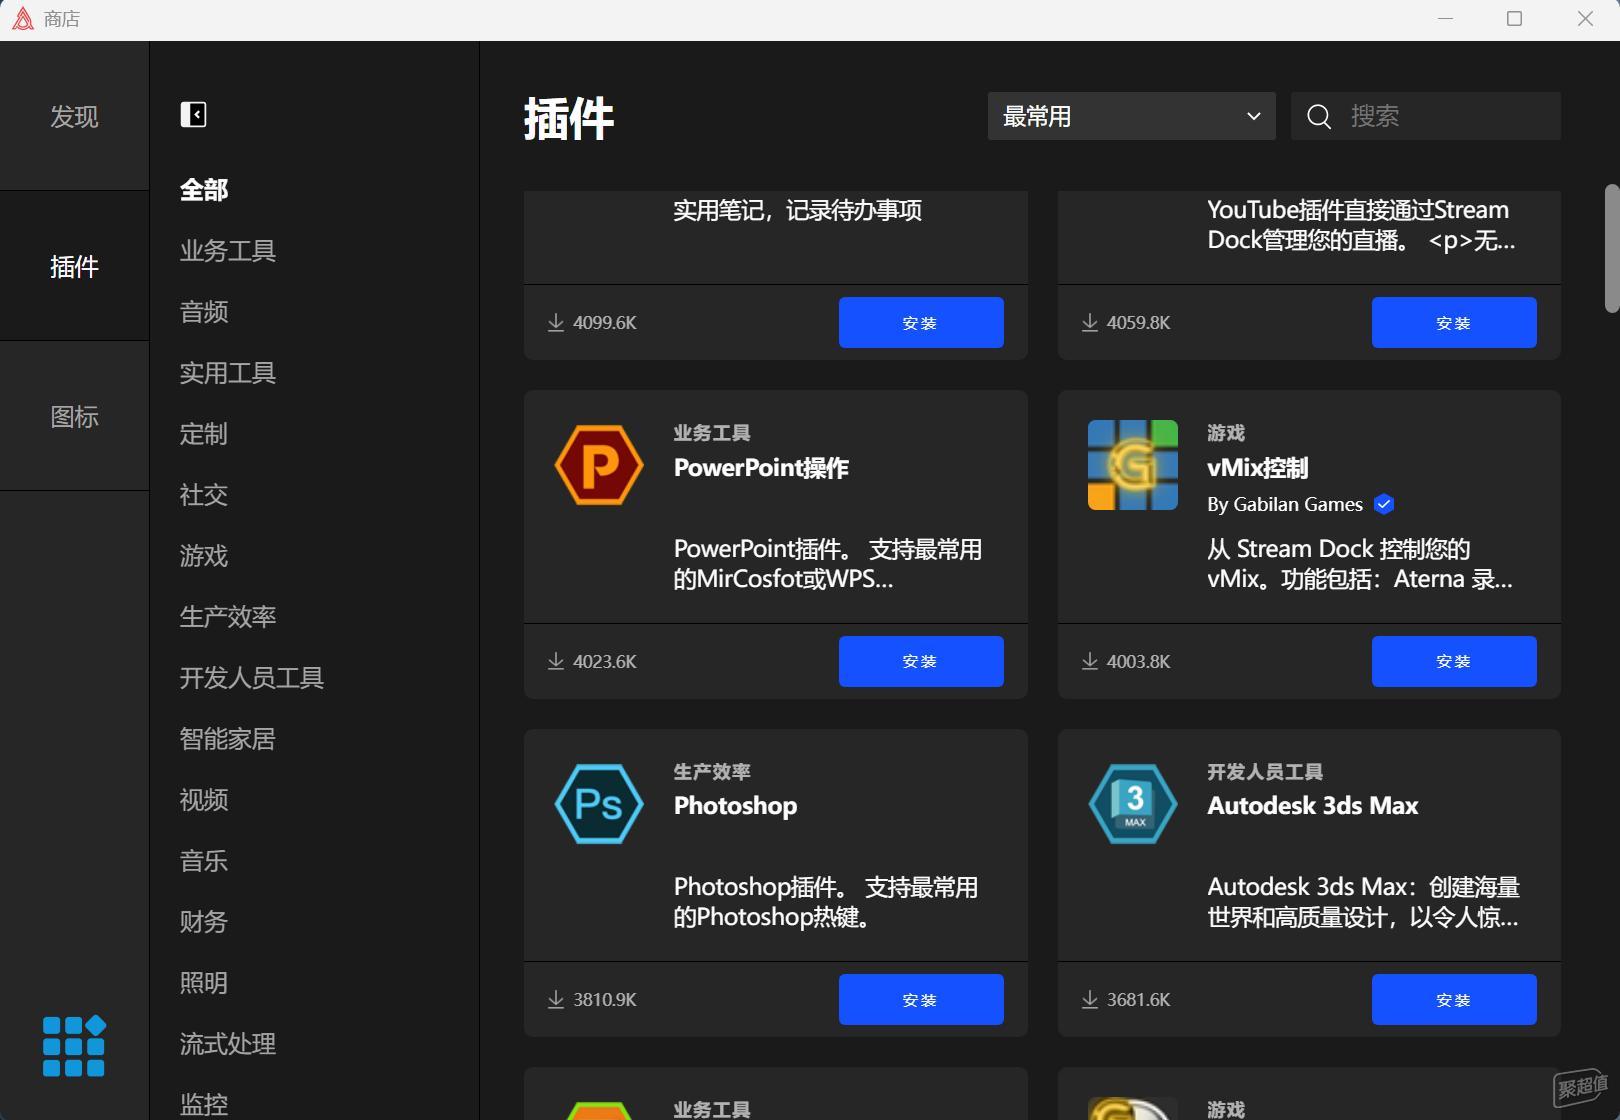Open the Photoshop plugin title
Image resolution: width=1620 pixels, height=1120 pixels.
(x=736, y=806)
